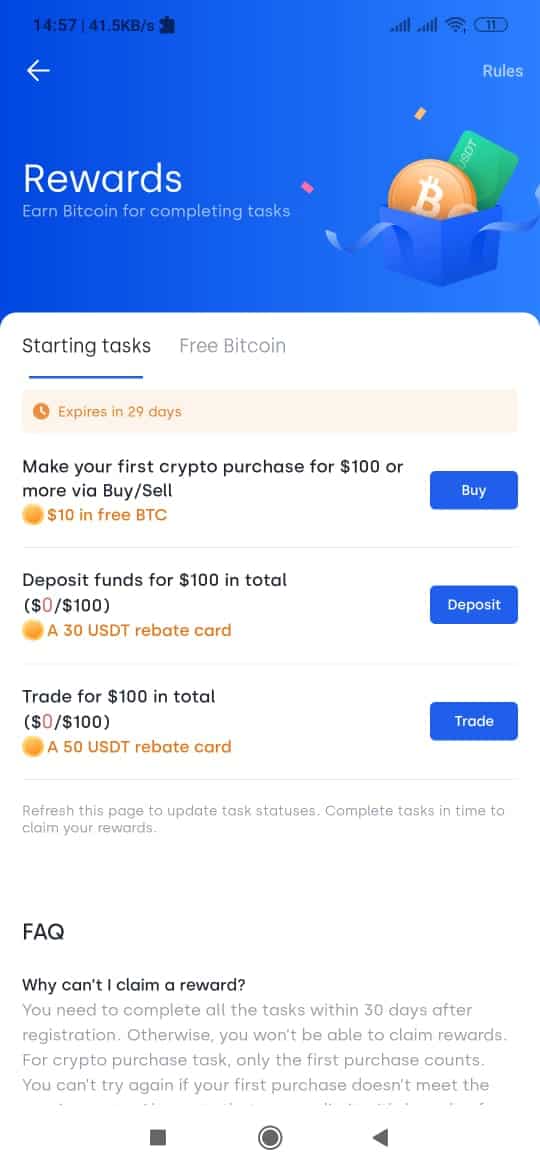This screenshot has width=540, height=1170.
Task: Select the first crypto purchase task text
Action: (213, 478)
